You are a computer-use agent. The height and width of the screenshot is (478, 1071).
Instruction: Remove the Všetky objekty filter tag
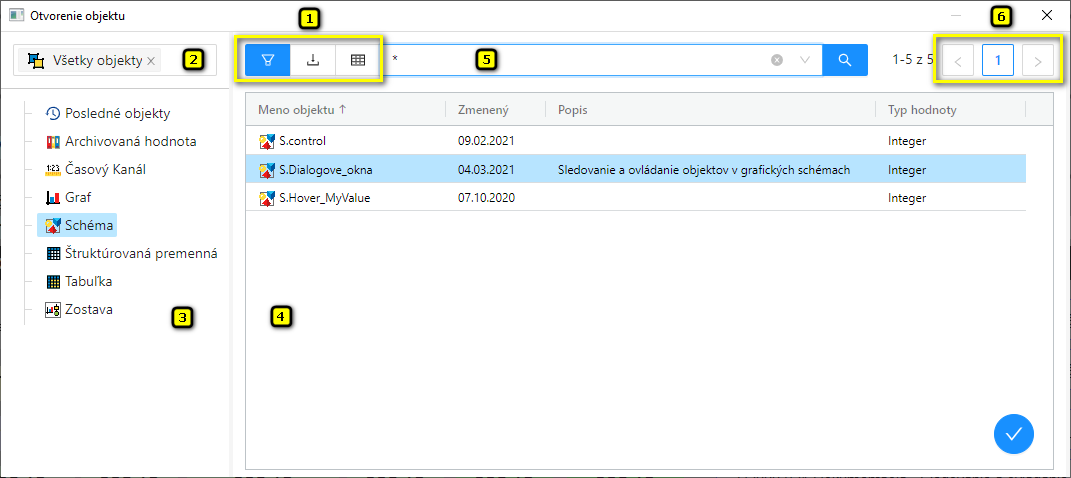(x=151, y=61)
